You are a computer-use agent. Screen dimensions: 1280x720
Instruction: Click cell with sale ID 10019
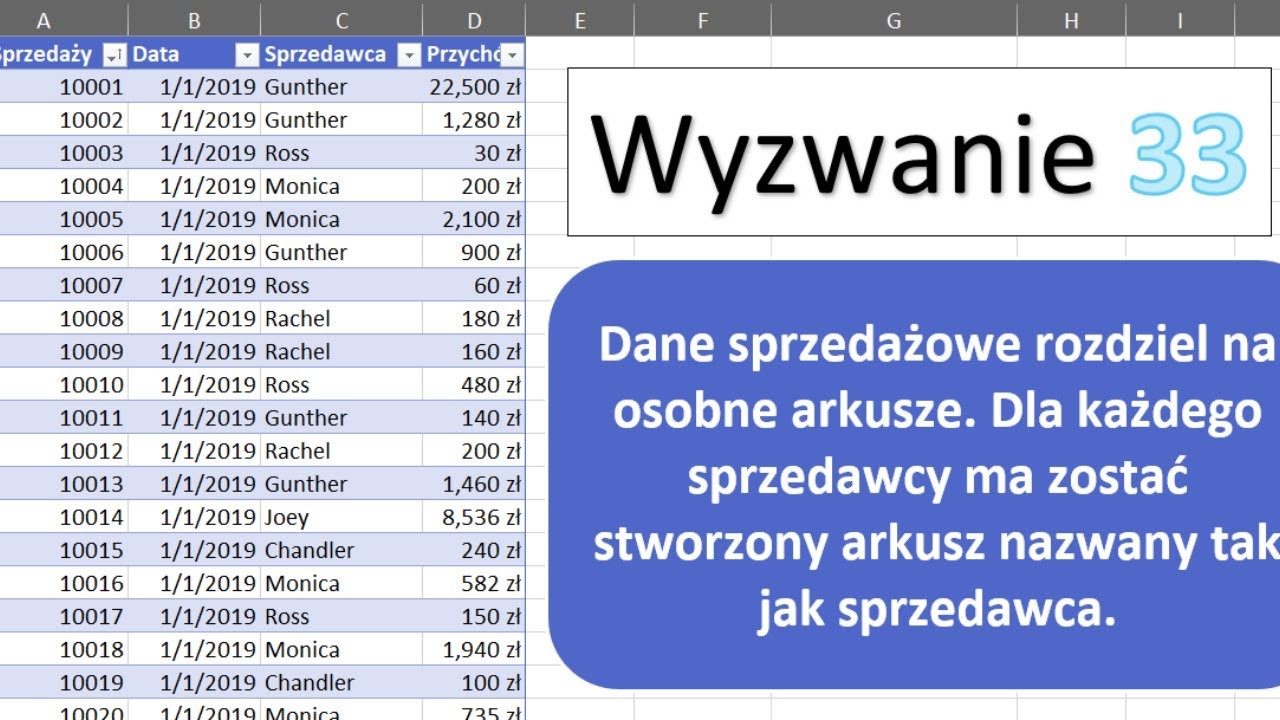64,682
